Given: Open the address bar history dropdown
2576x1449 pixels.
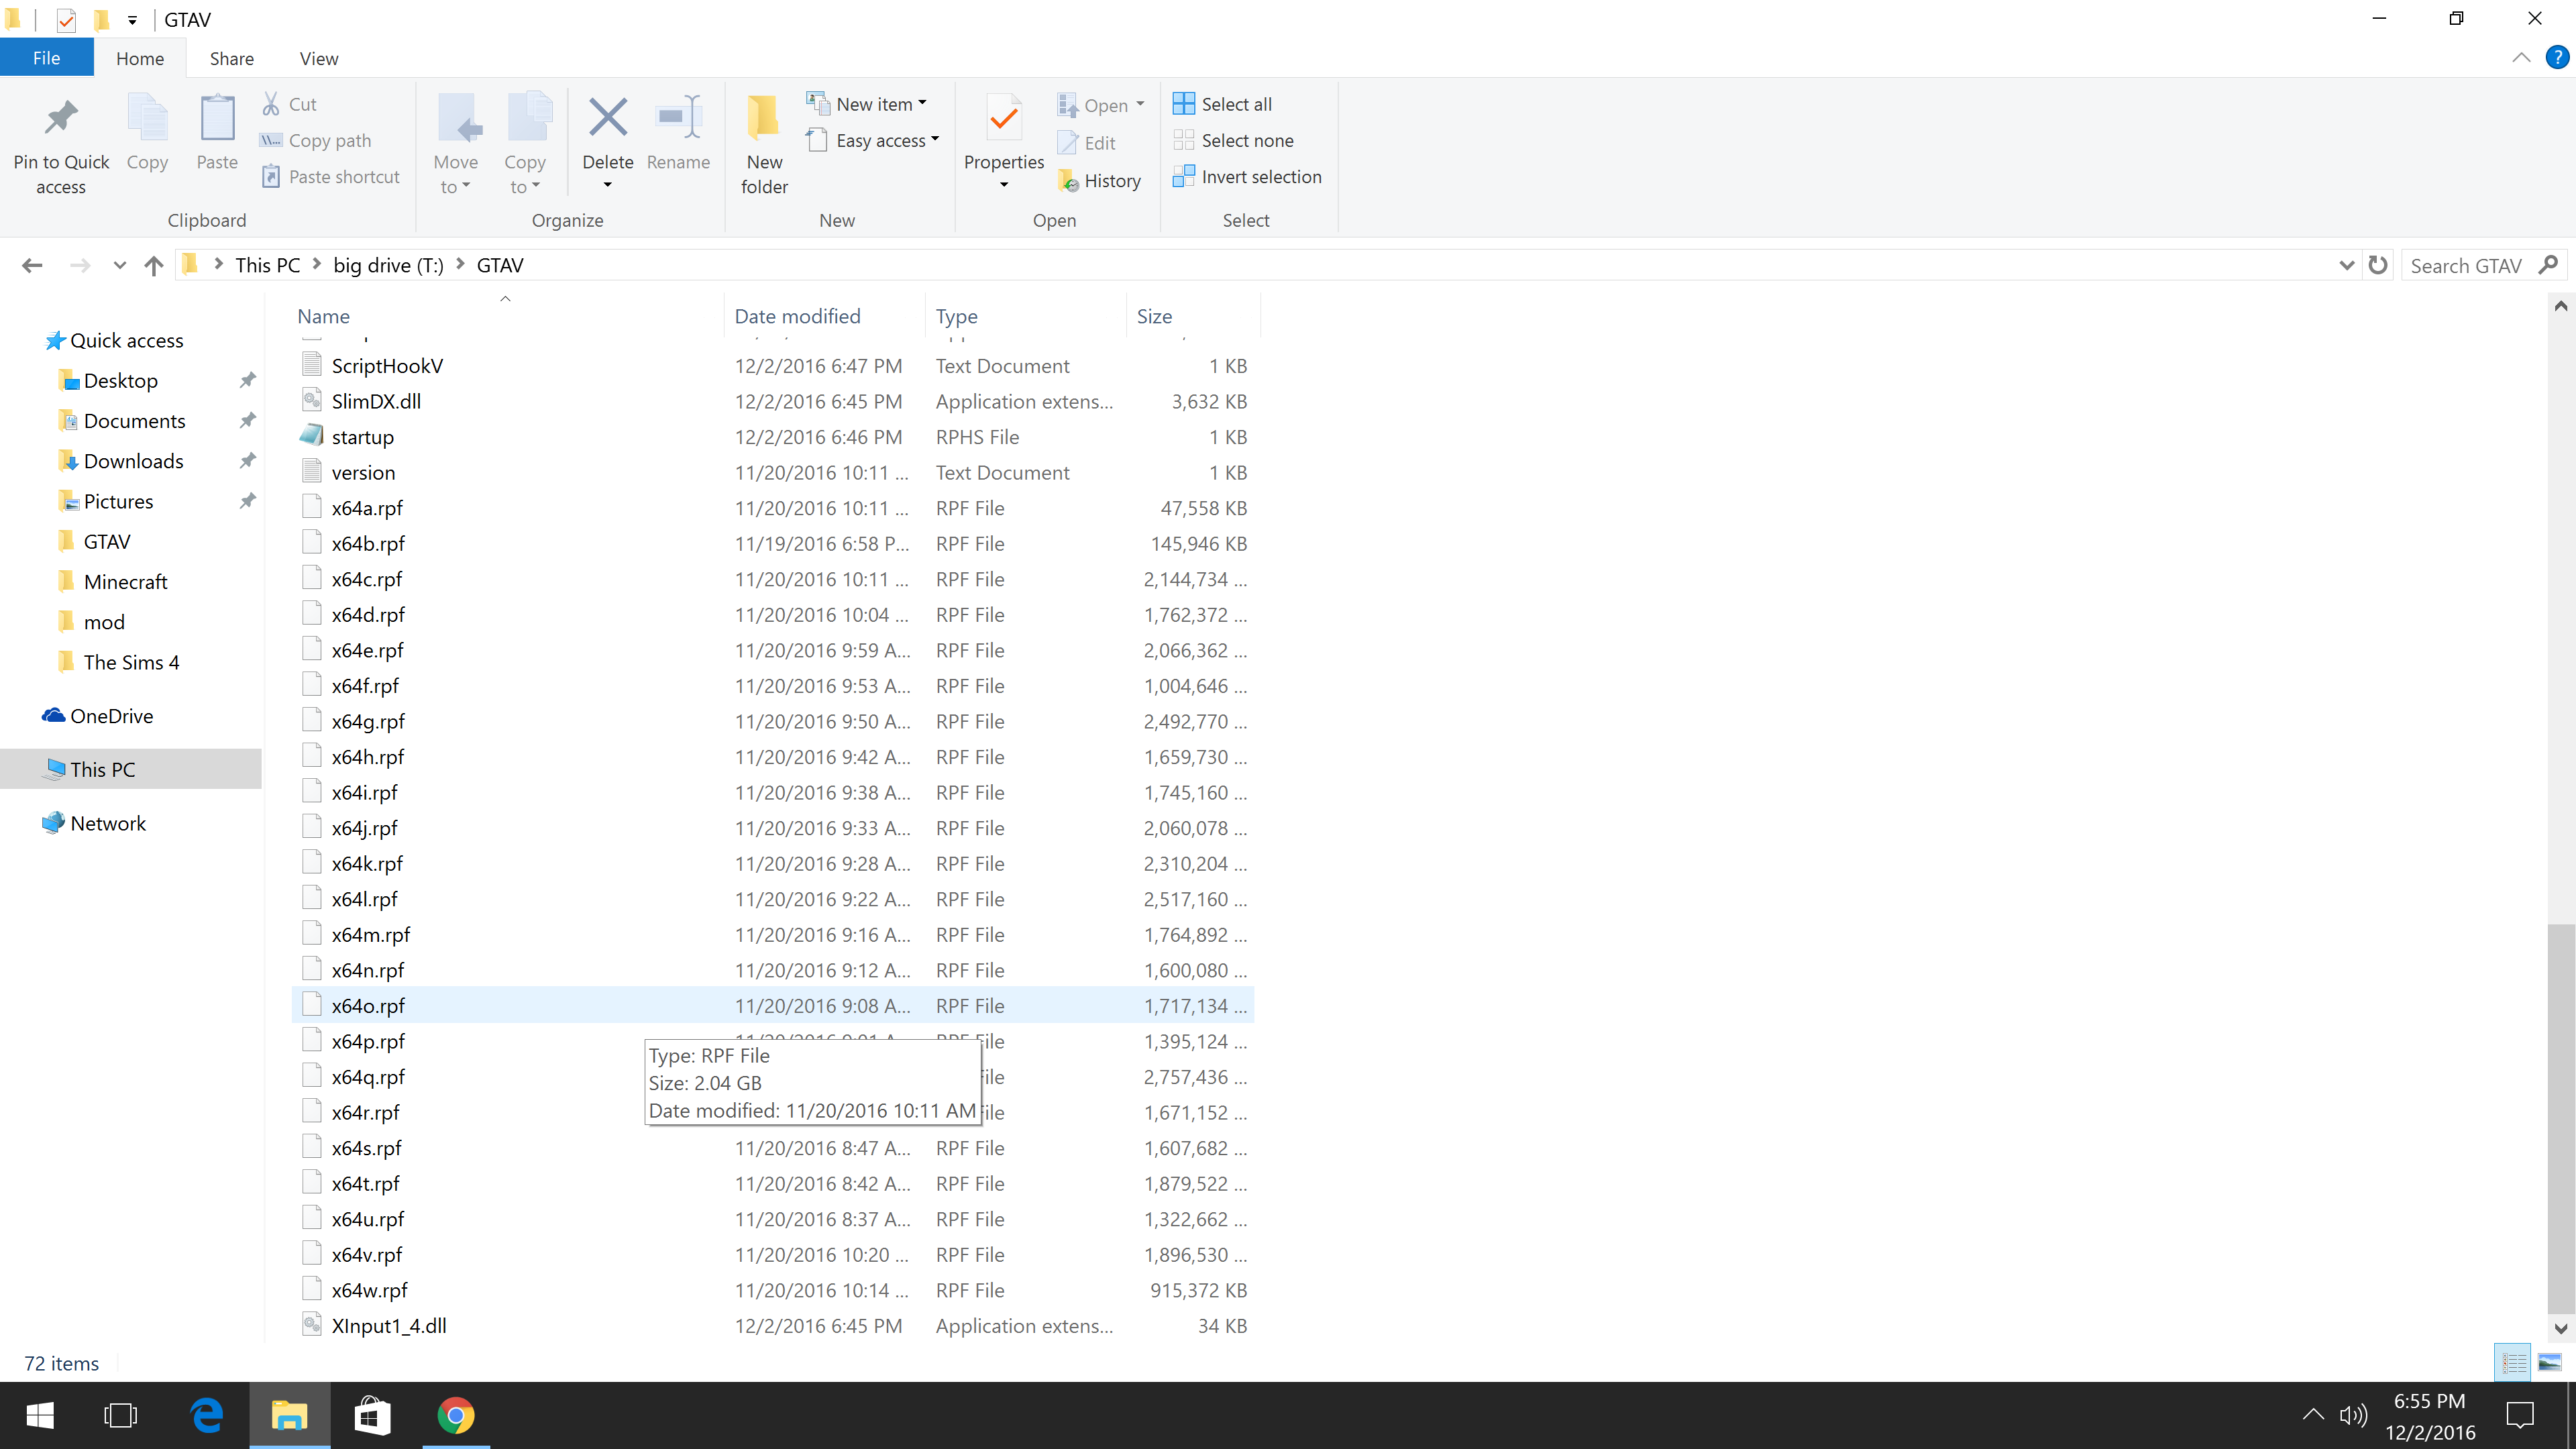Looking at the screenshot, I should (x=2346, y=265).
